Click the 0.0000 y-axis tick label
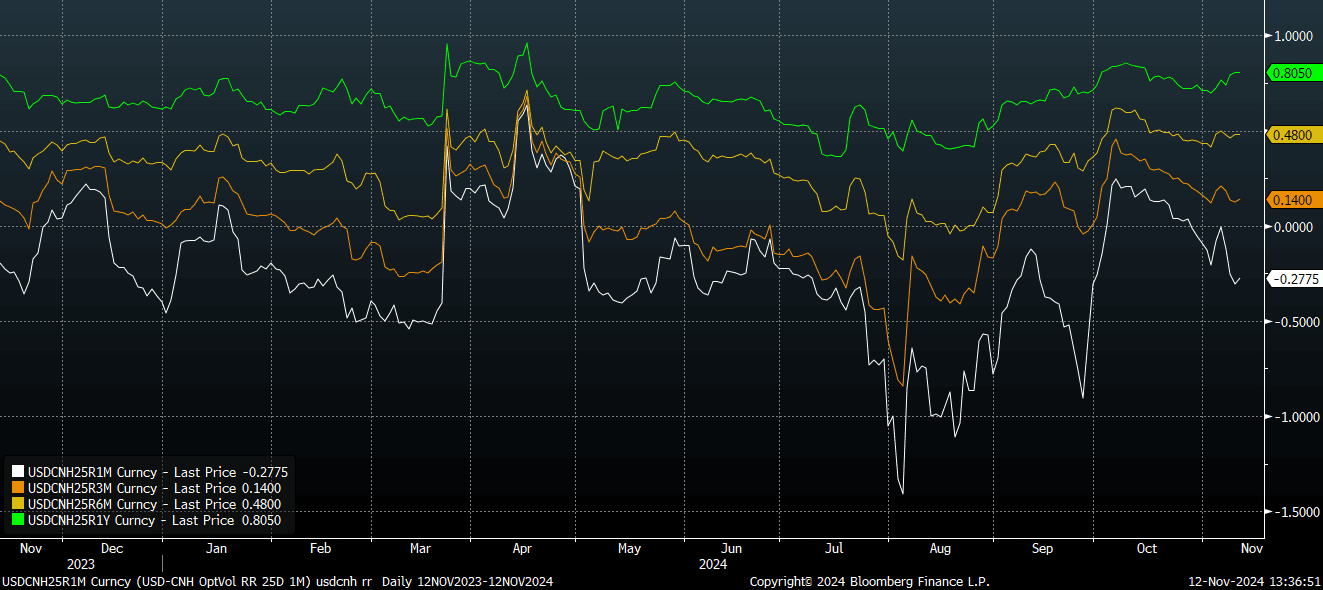The image size is (1323, 590). [1292, 227]
